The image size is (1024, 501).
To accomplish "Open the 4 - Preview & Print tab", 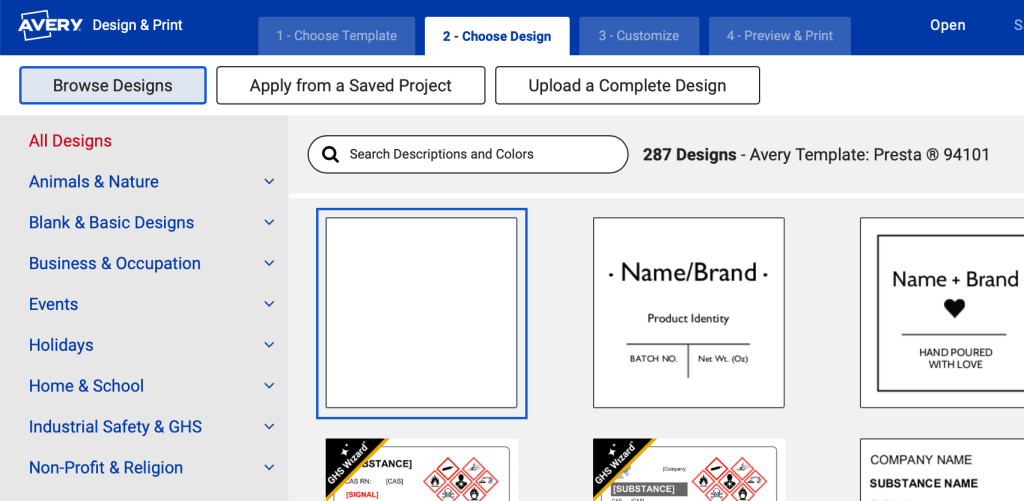I will (779, 36).
